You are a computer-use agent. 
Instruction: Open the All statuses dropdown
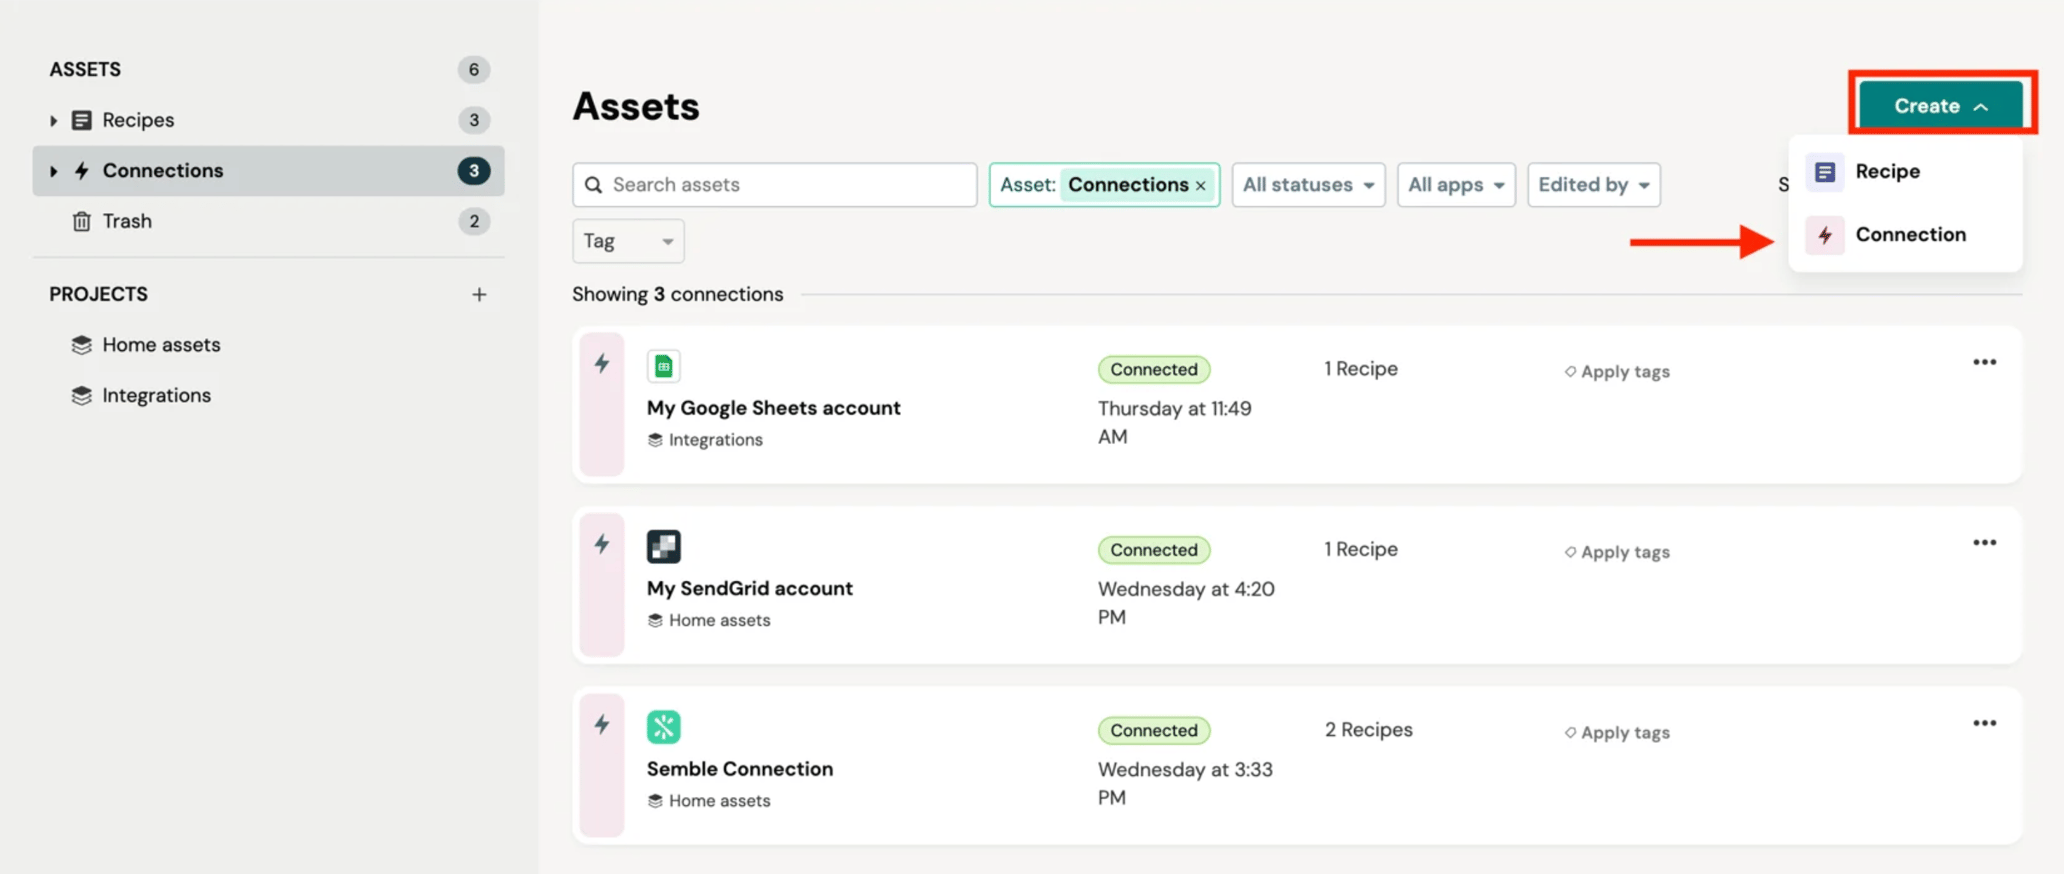[x=1308, y=185]
